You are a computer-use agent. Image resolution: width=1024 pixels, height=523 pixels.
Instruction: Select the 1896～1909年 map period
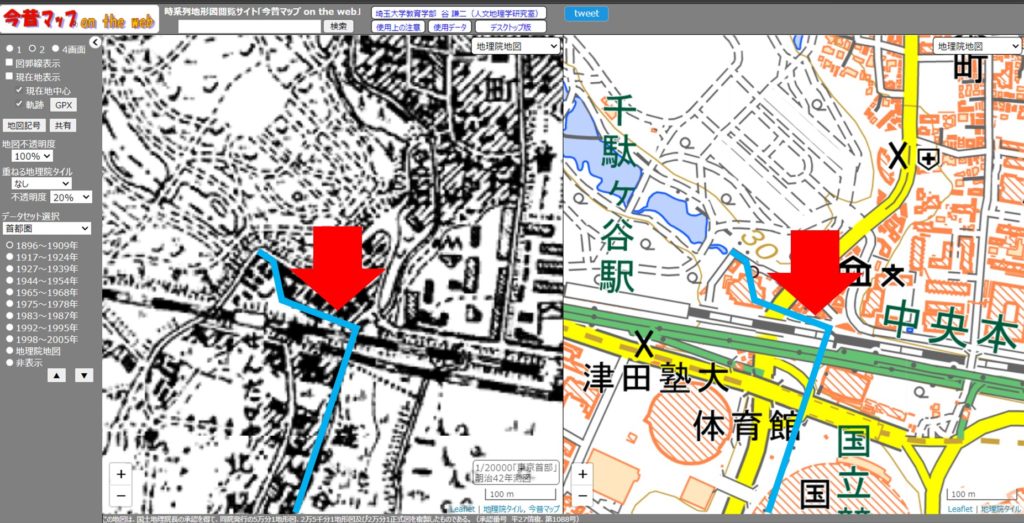tap(10, 245)
